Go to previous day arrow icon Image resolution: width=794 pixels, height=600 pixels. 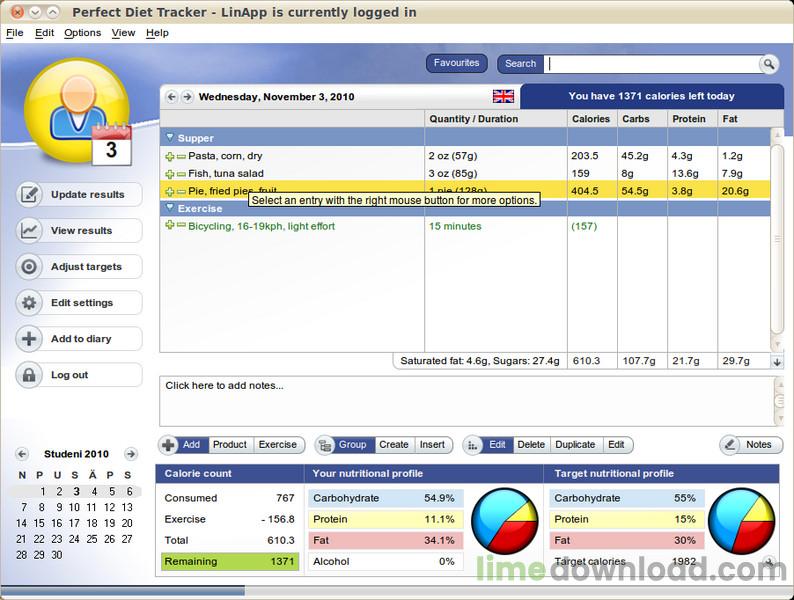tap(172, 97)
